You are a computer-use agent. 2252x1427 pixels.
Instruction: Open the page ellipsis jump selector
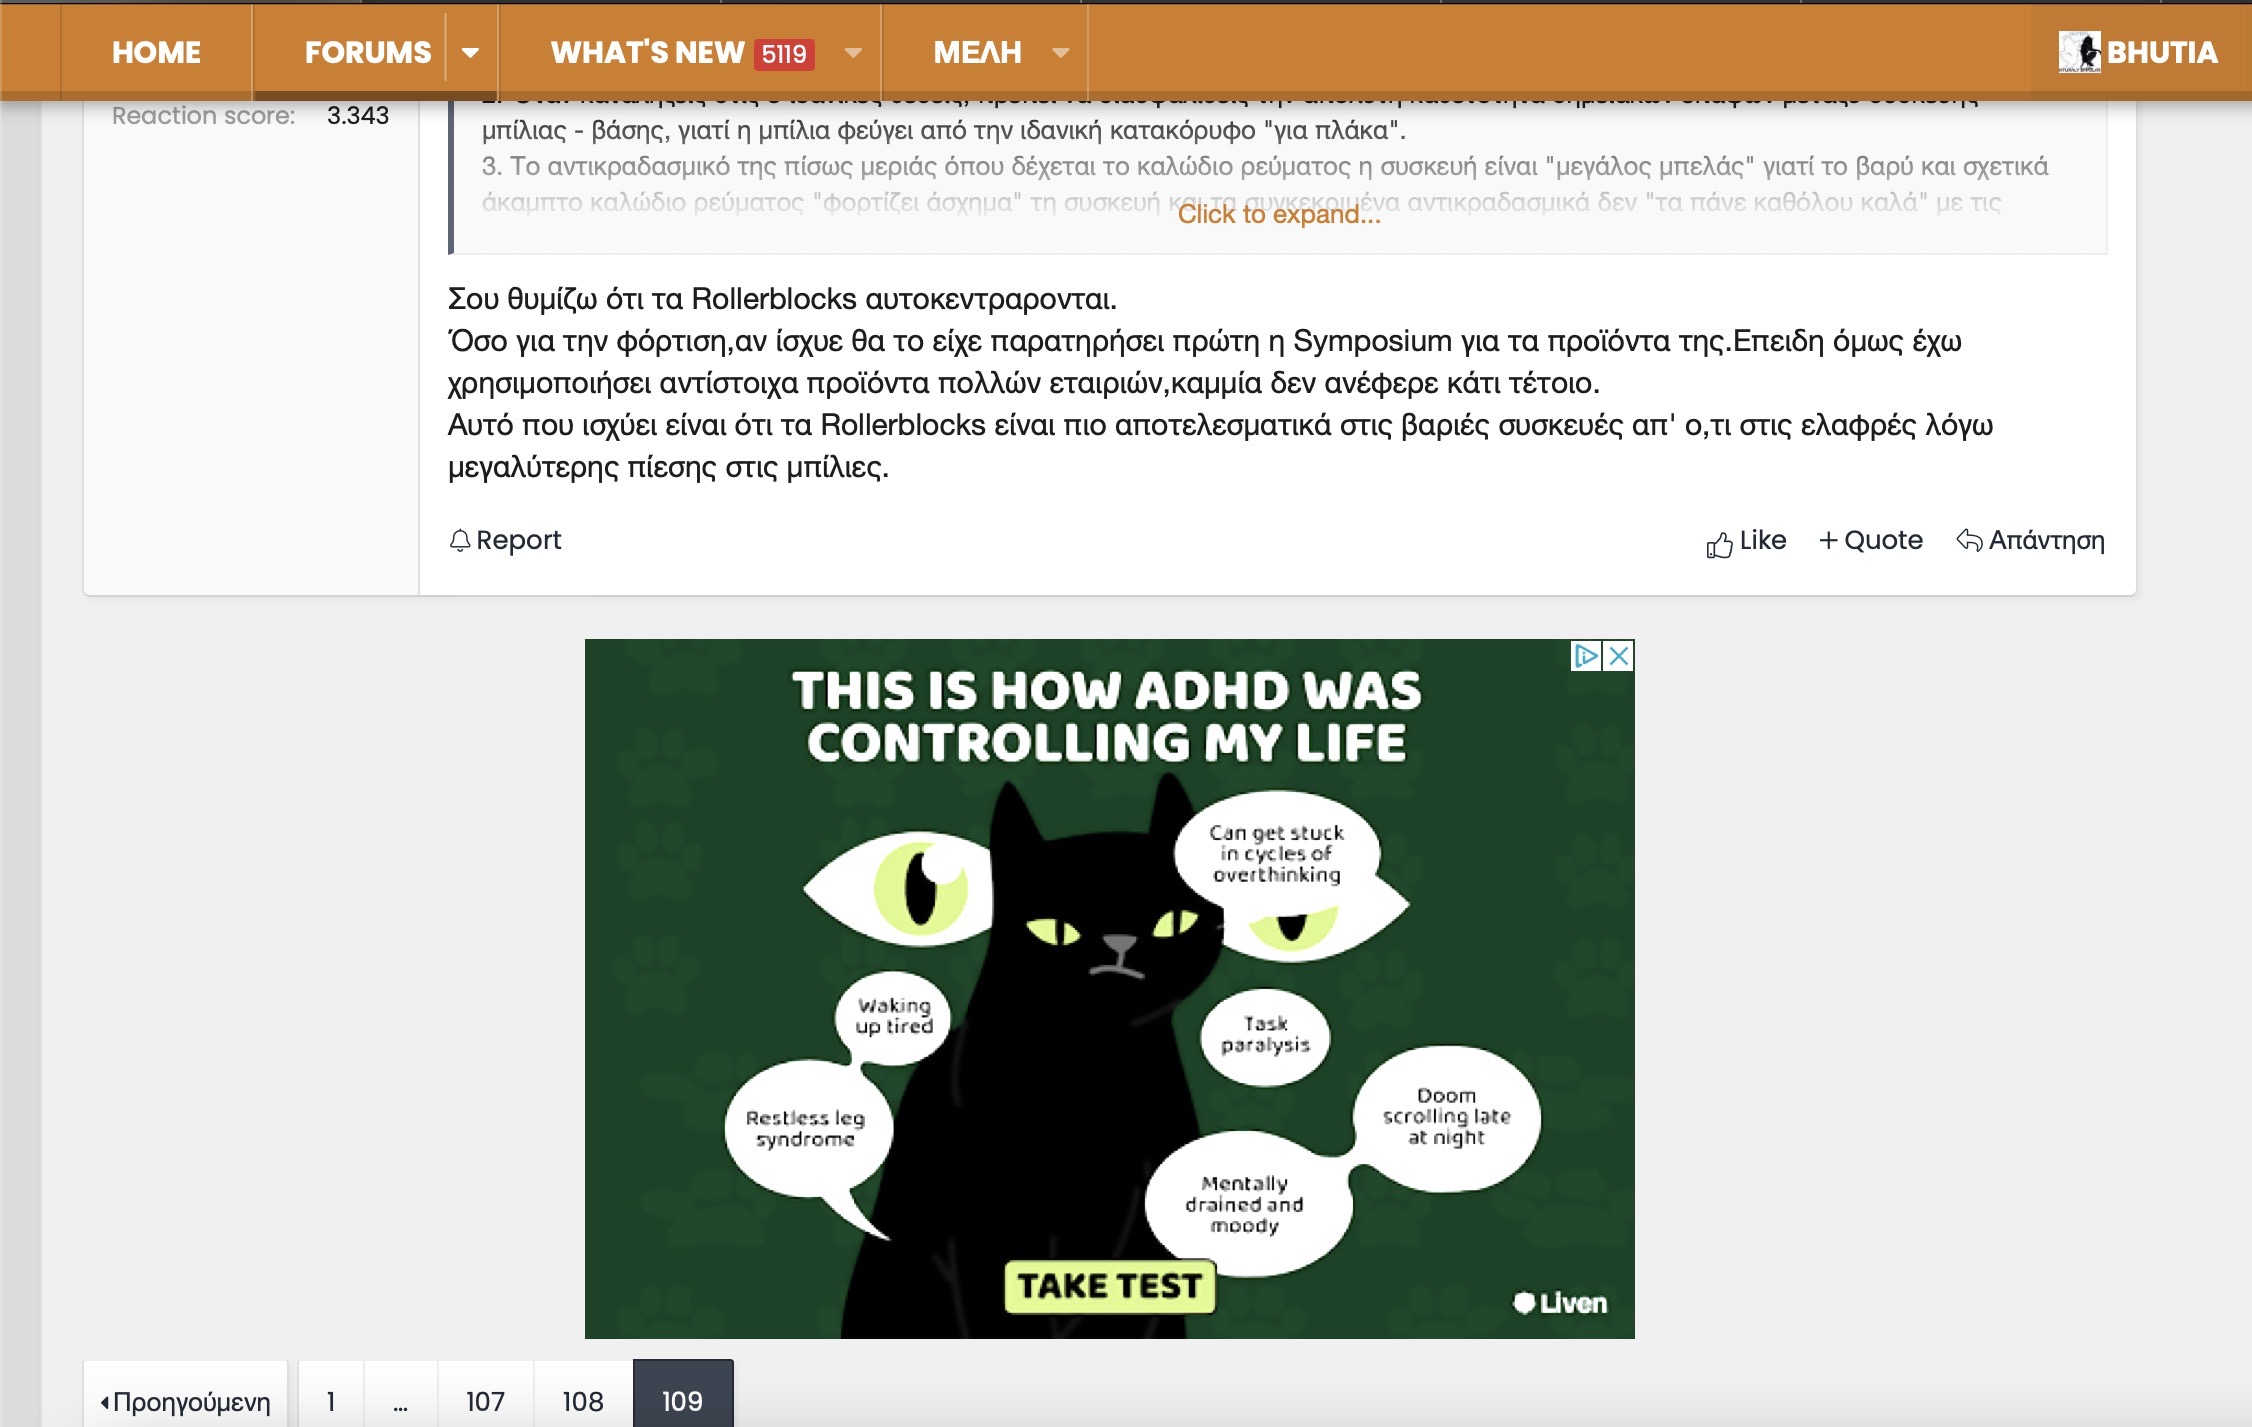(400, 1401)
